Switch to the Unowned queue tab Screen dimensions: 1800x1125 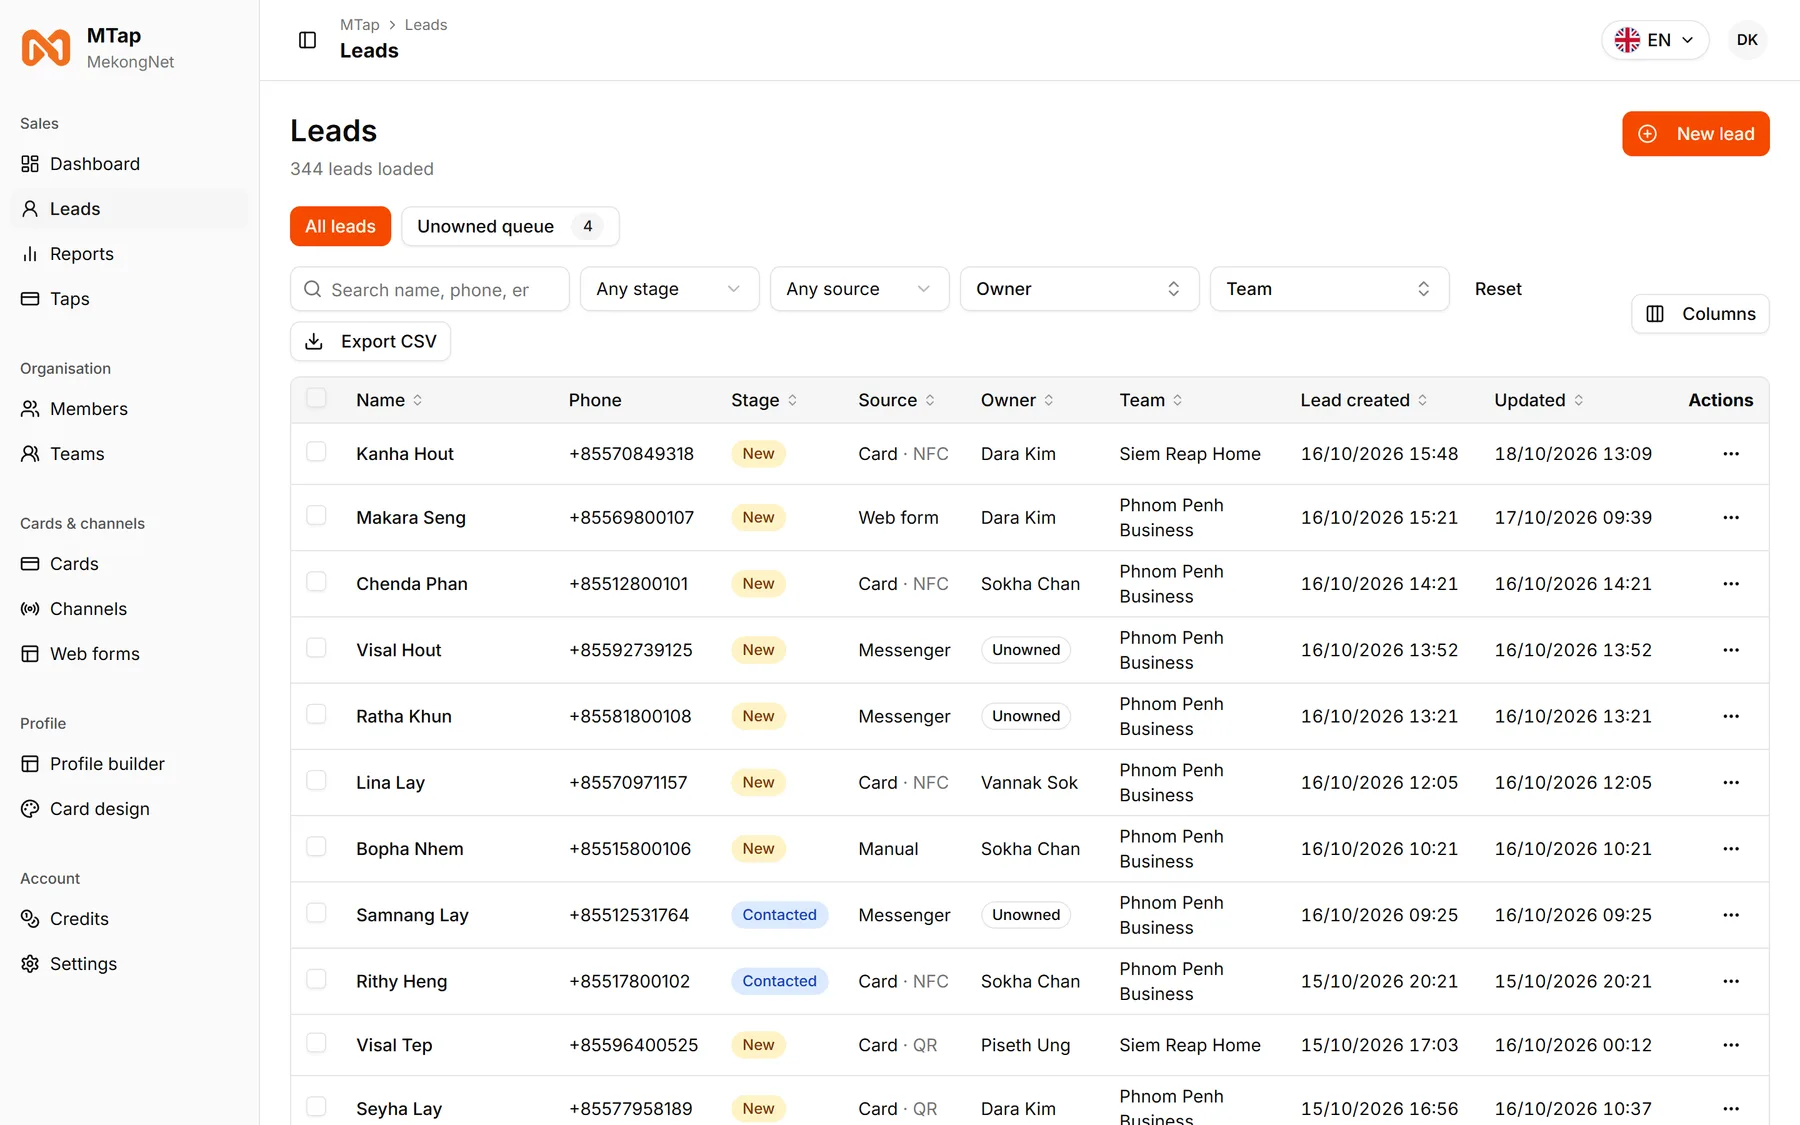[510, 226]
